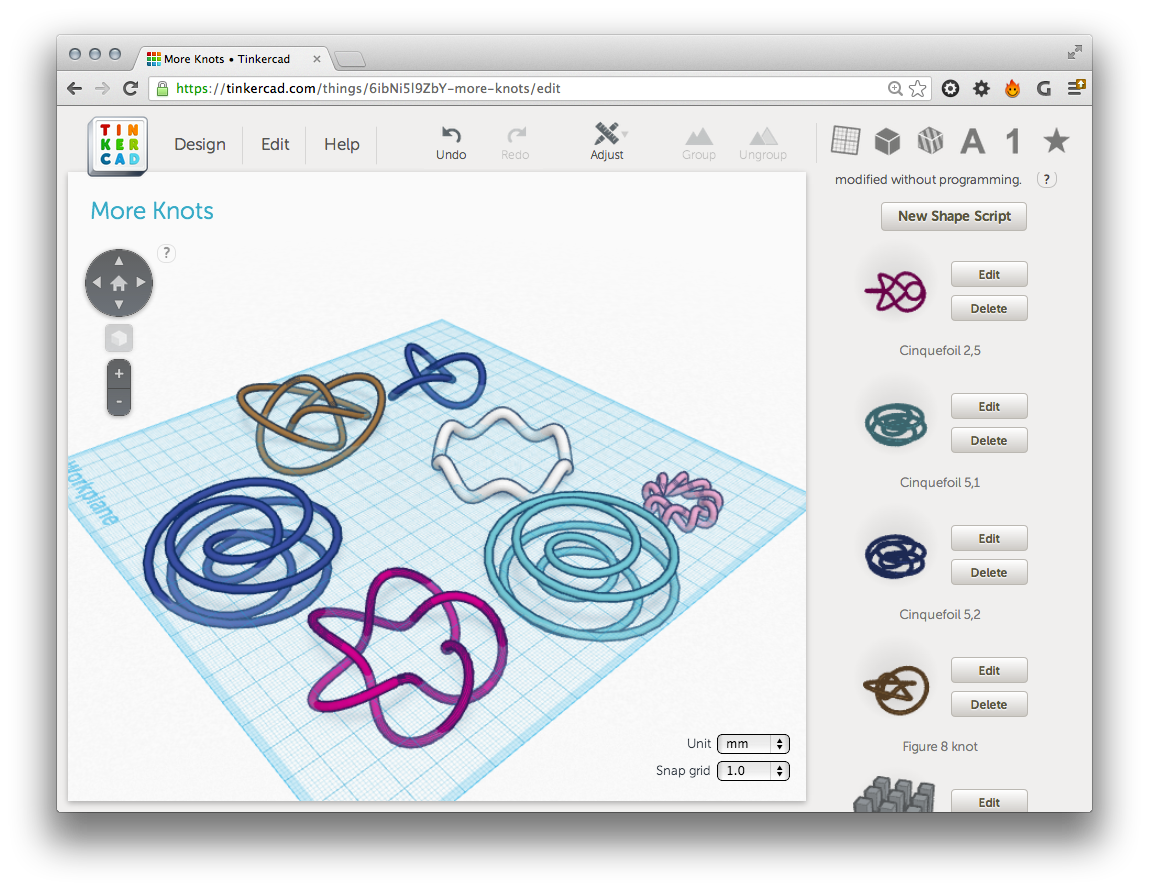Open favorites star shape category
The width and height of the screenshot is (1149, 891).
point(1056,141)
